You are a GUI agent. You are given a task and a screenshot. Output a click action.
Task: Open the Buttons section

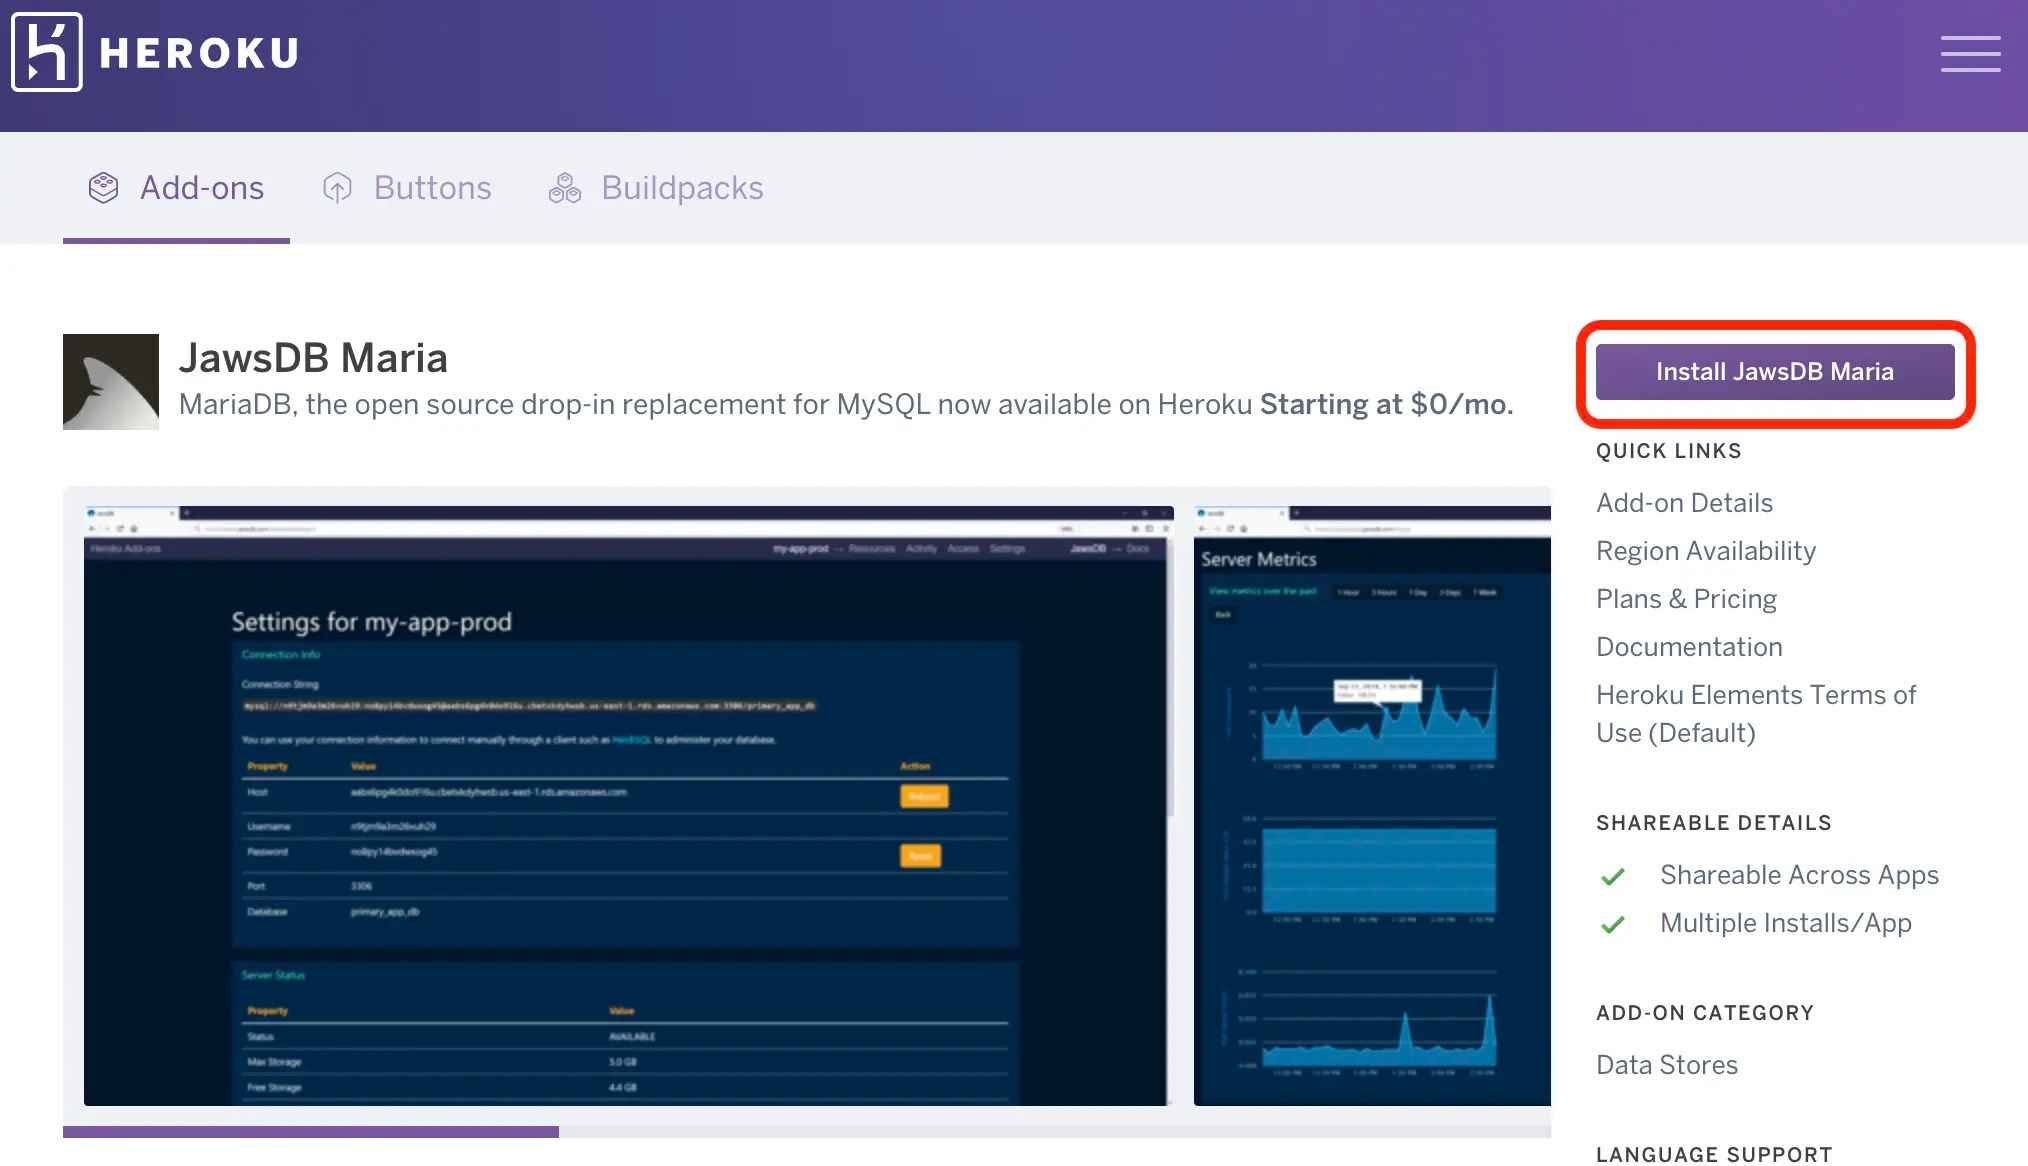[433, 187]
